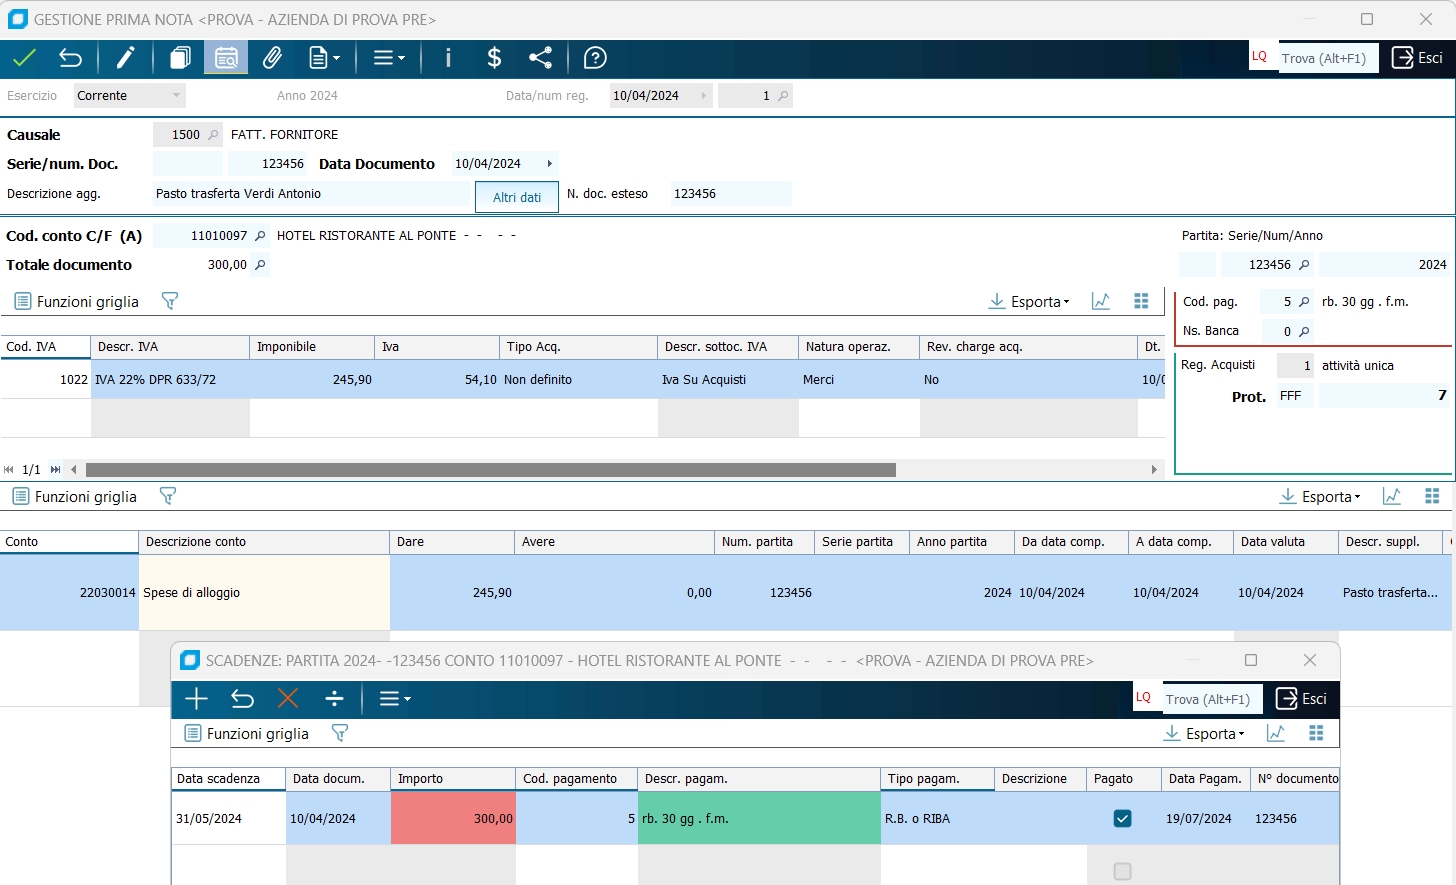1456x885 pixels.
Task: Open the help question mark icon
Action: tap(595, 58)
